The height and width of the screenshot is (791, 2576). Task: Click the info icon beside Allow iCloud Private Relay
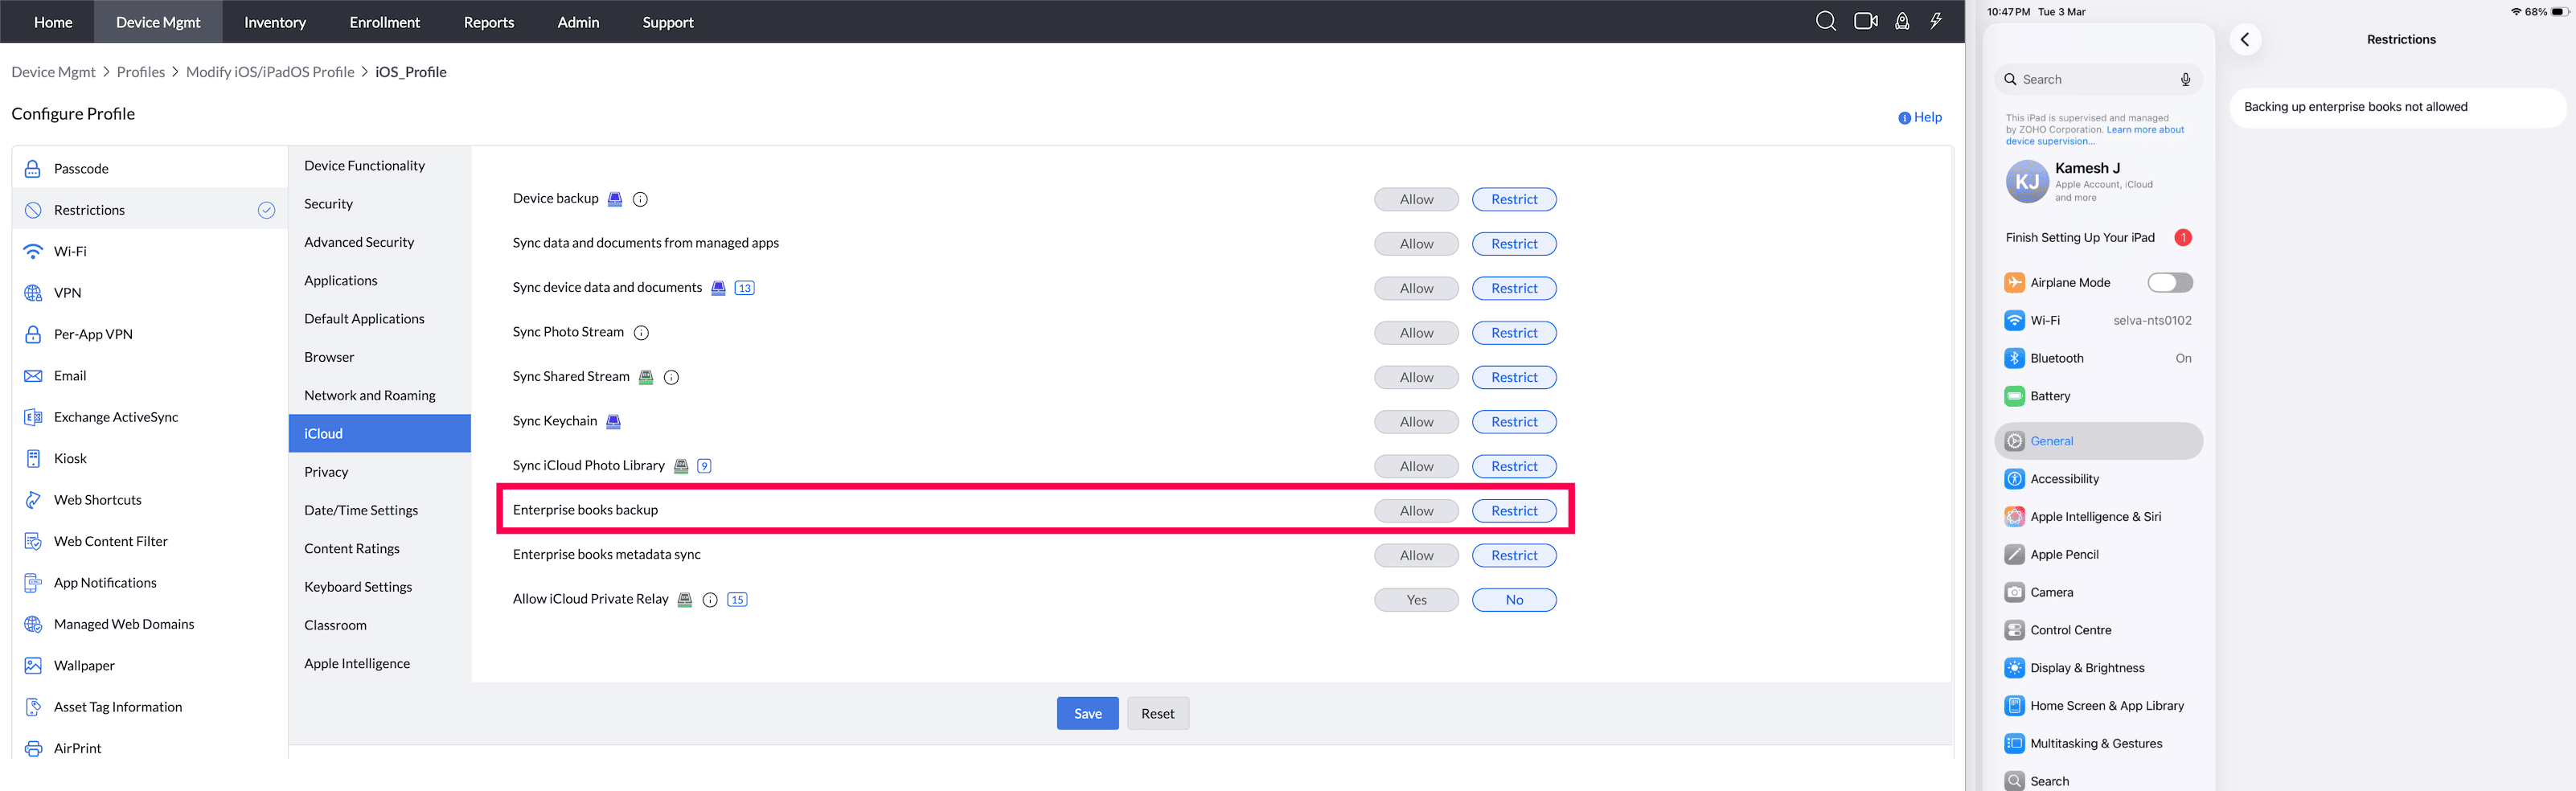pos(710,600)
